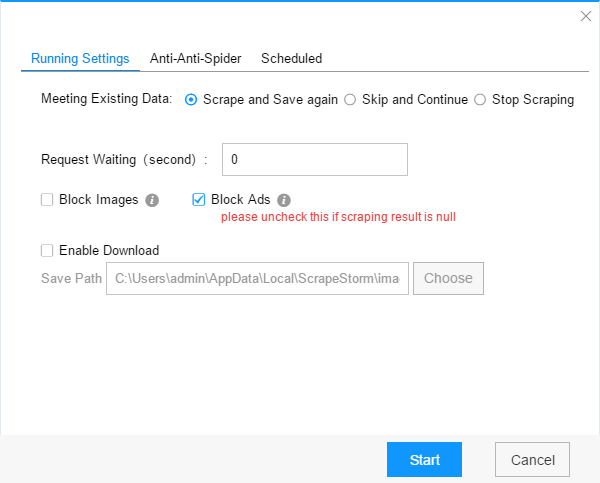Uncheck the Block Ads checkbox

click(199, 199)
